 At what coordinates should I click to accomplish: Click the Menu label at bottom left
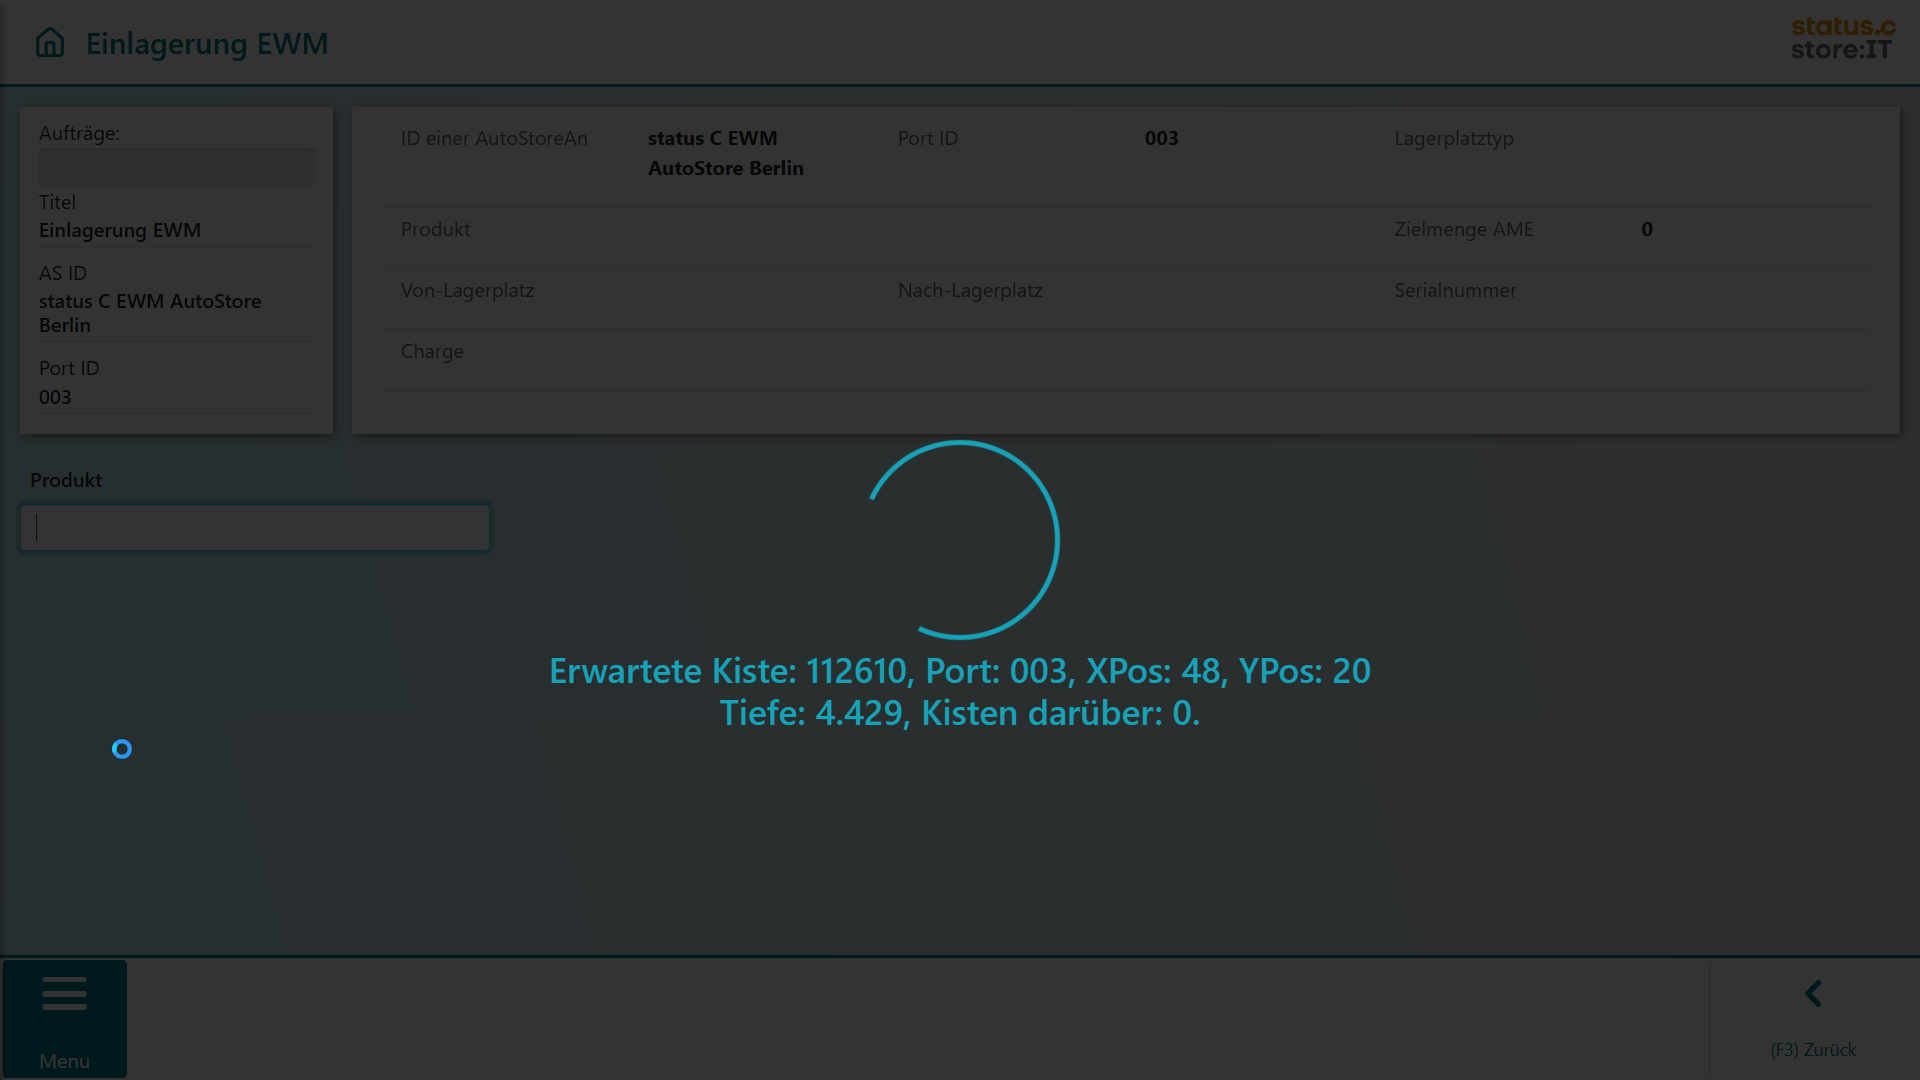(65, 1061)
